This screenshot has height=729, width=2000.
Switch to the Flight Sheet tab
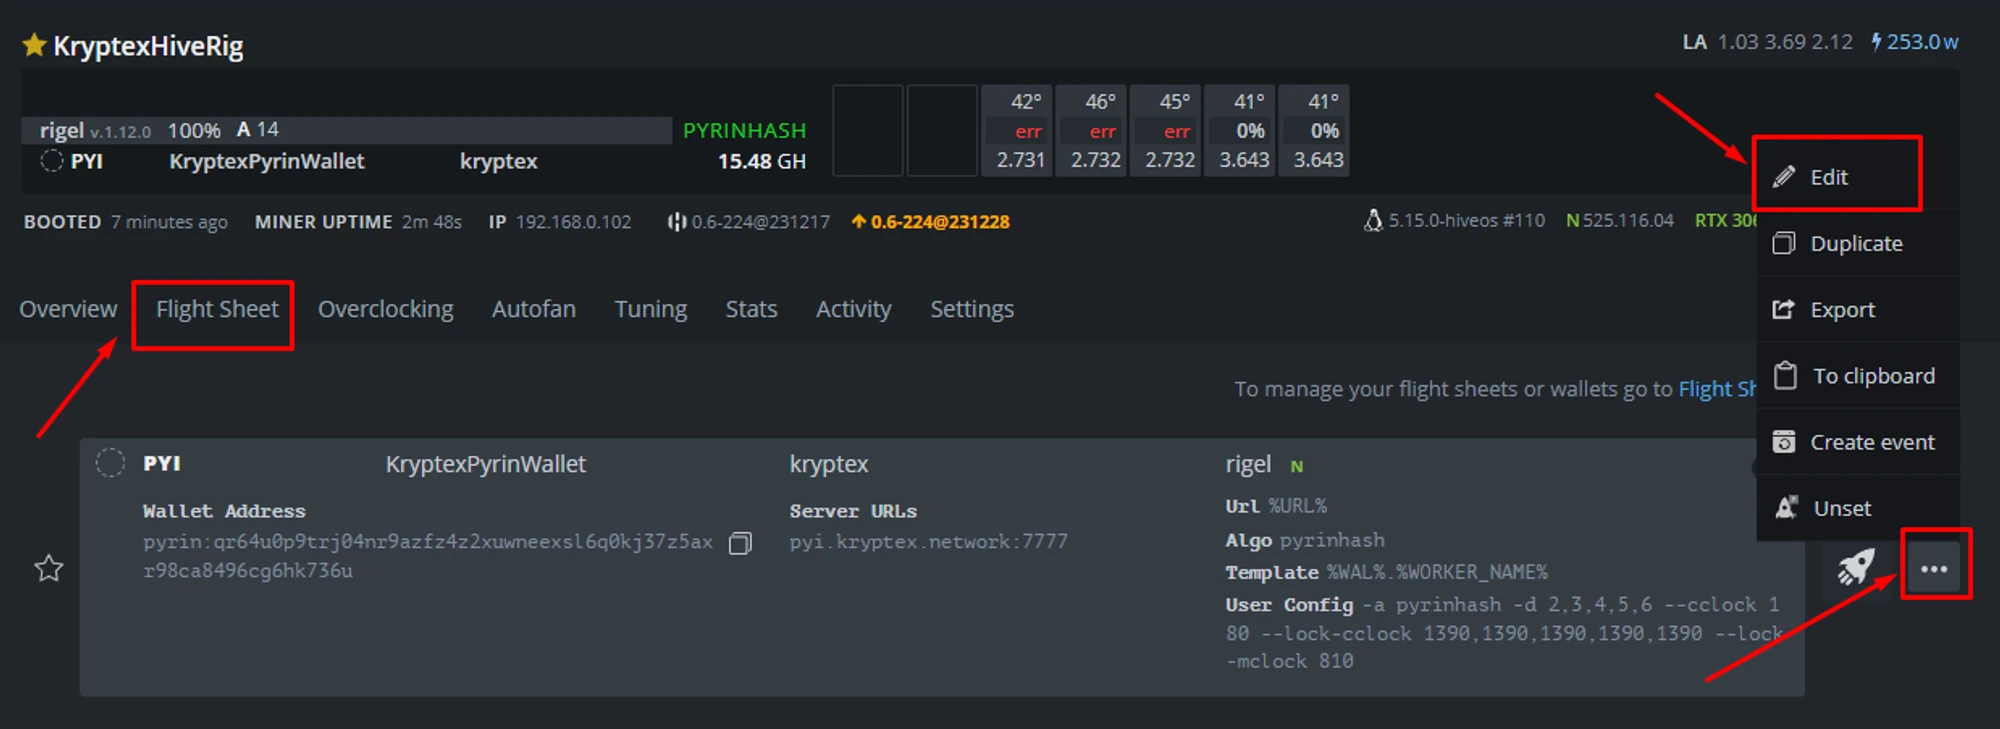click(x=217, y=309)
